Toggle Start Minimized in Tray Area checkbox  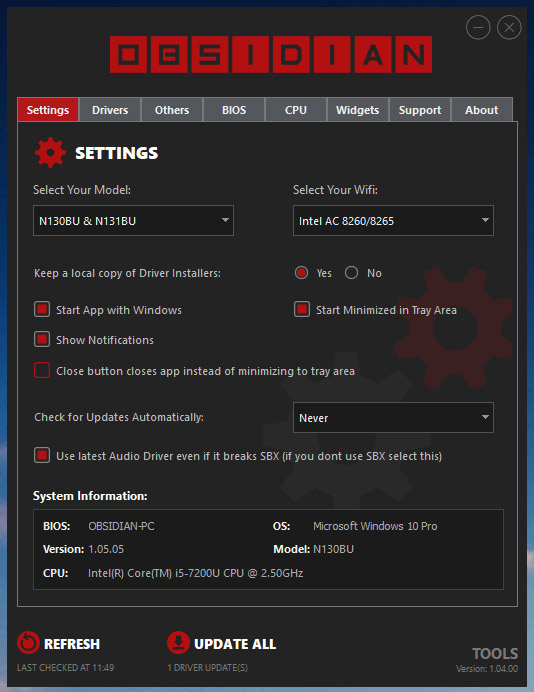[302, 309]
